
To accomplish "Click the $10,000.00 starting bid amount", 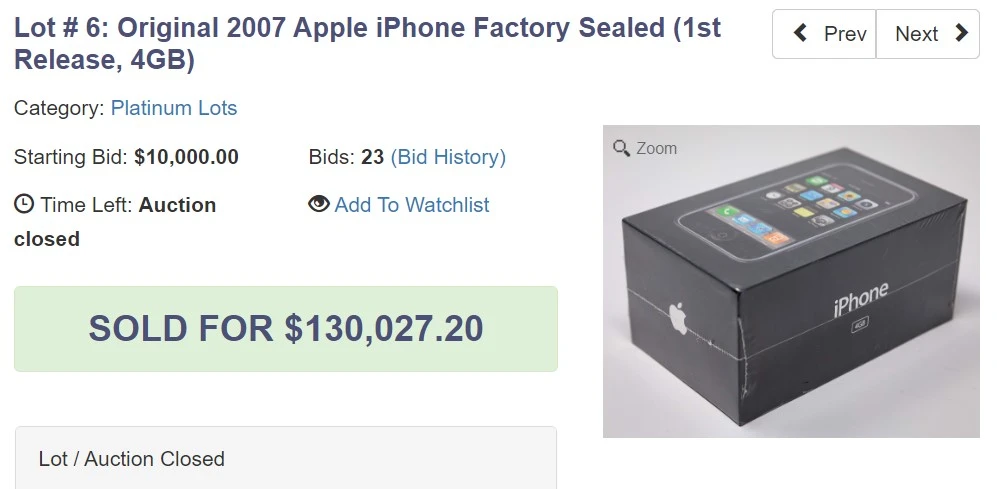I will pos(186,157).
